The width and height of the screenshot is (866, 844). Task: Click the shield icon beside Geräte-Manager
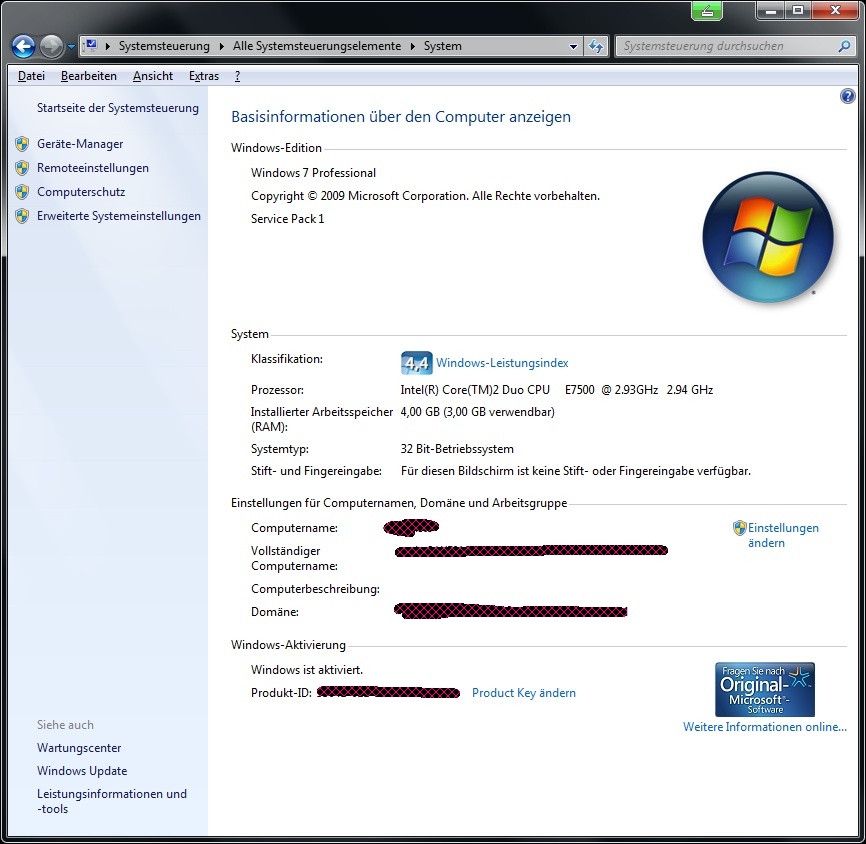[x=22, y=144]
